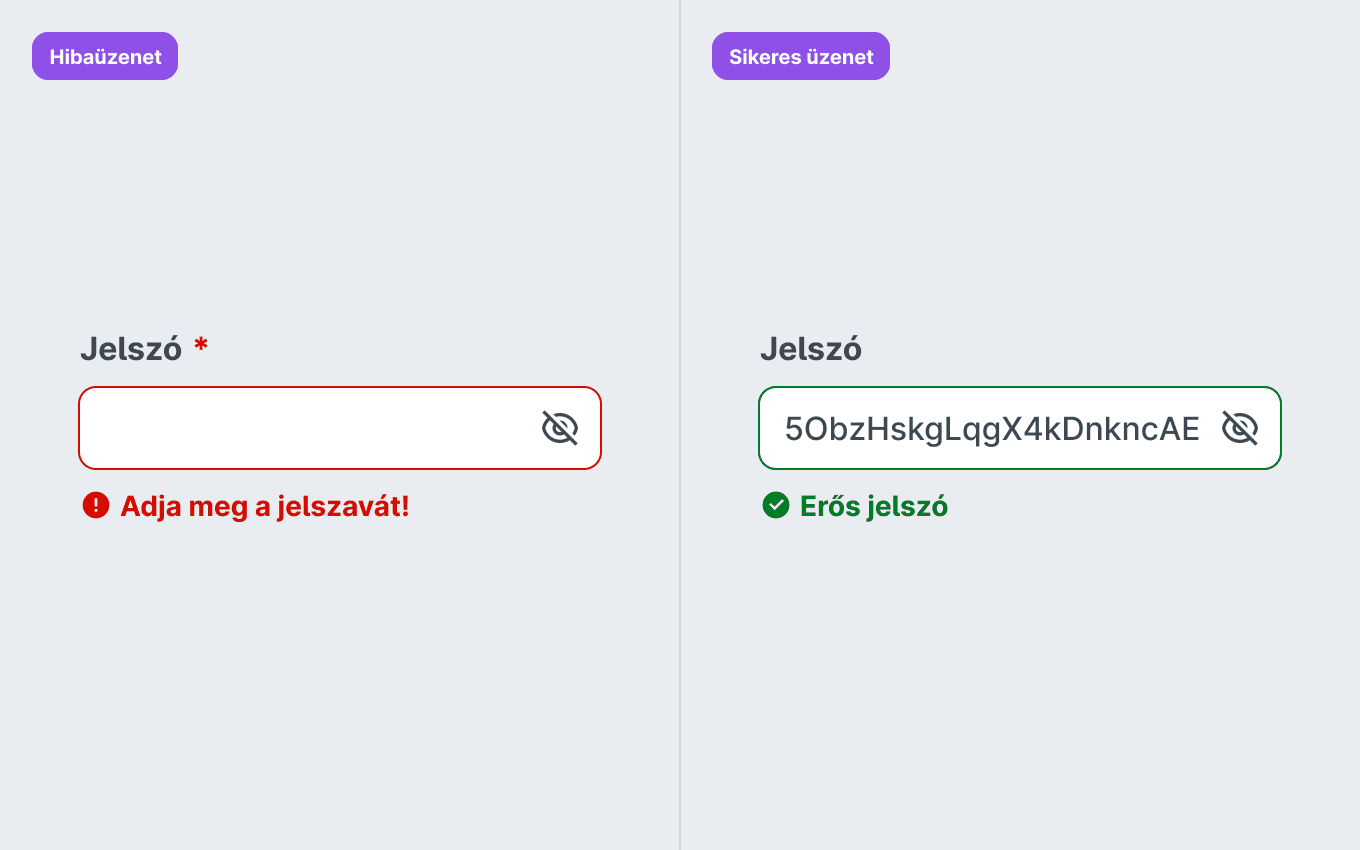Click the vertical divider between the panels

[680, 425]
